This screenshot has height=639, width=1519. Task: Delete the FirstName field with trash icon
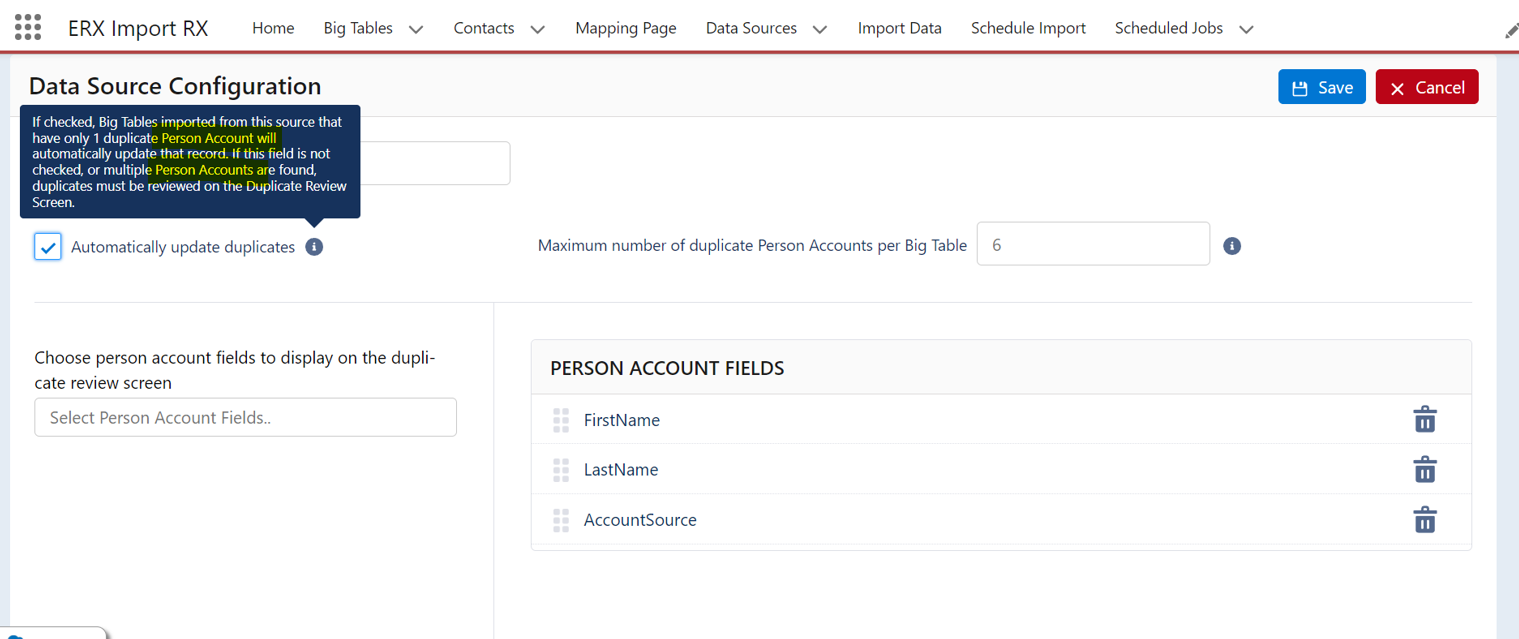coord(1424,420)
